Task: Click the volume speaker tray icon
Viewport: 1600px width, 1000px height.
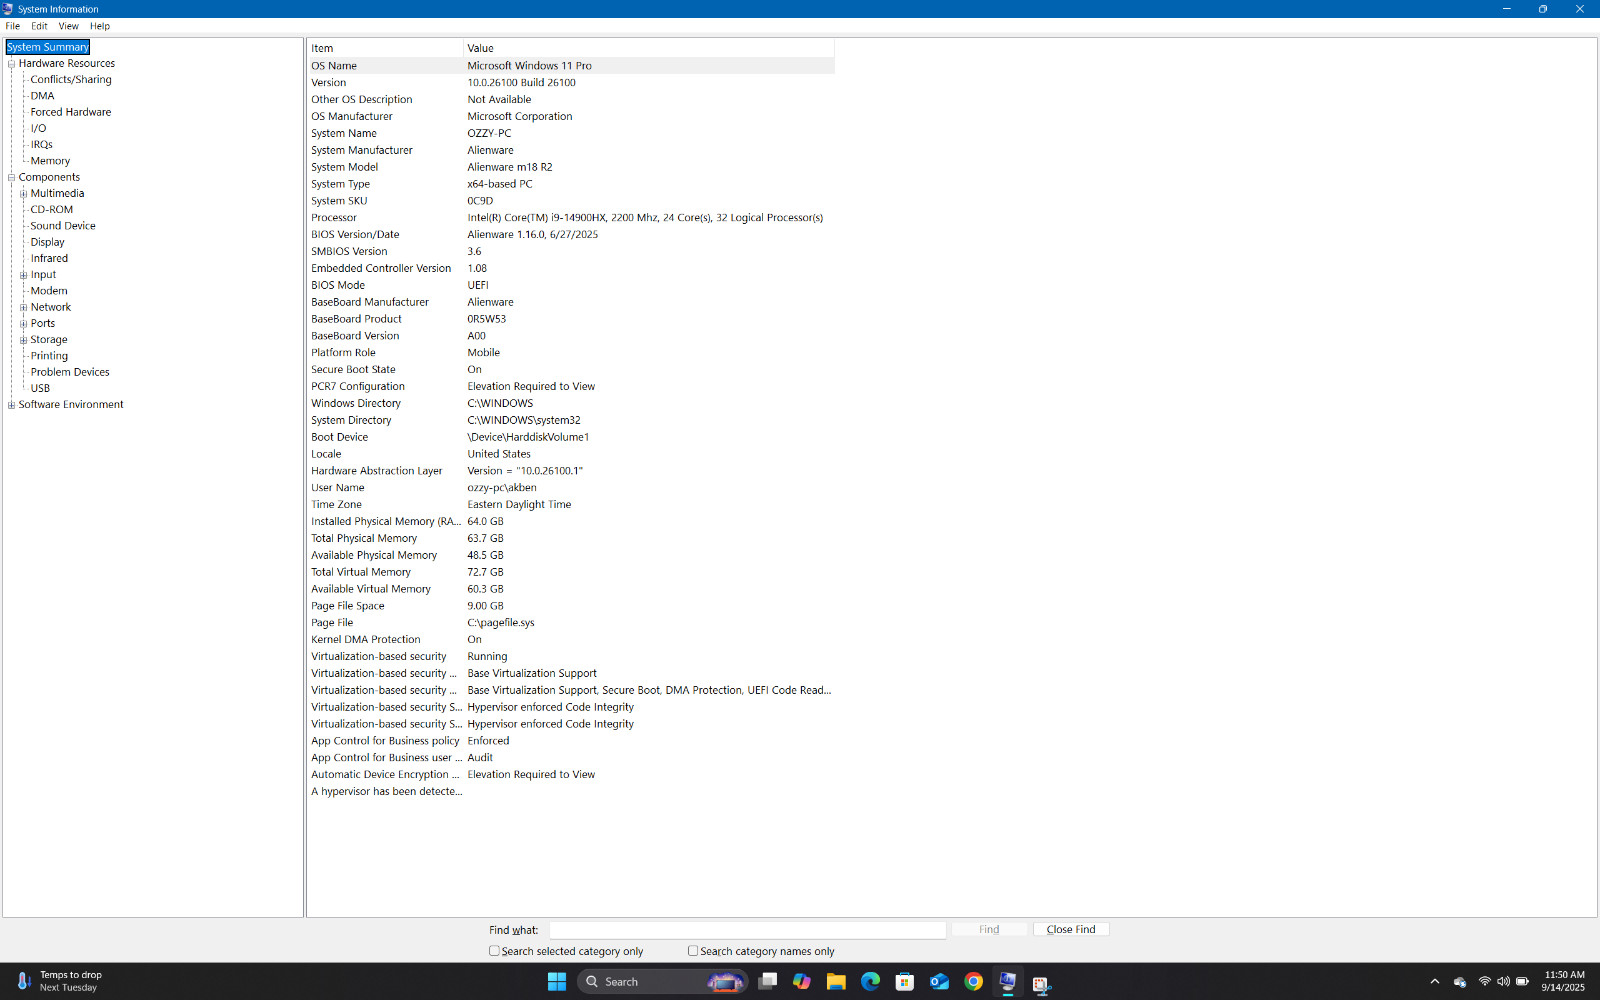Action: [x=1503, y=982]
